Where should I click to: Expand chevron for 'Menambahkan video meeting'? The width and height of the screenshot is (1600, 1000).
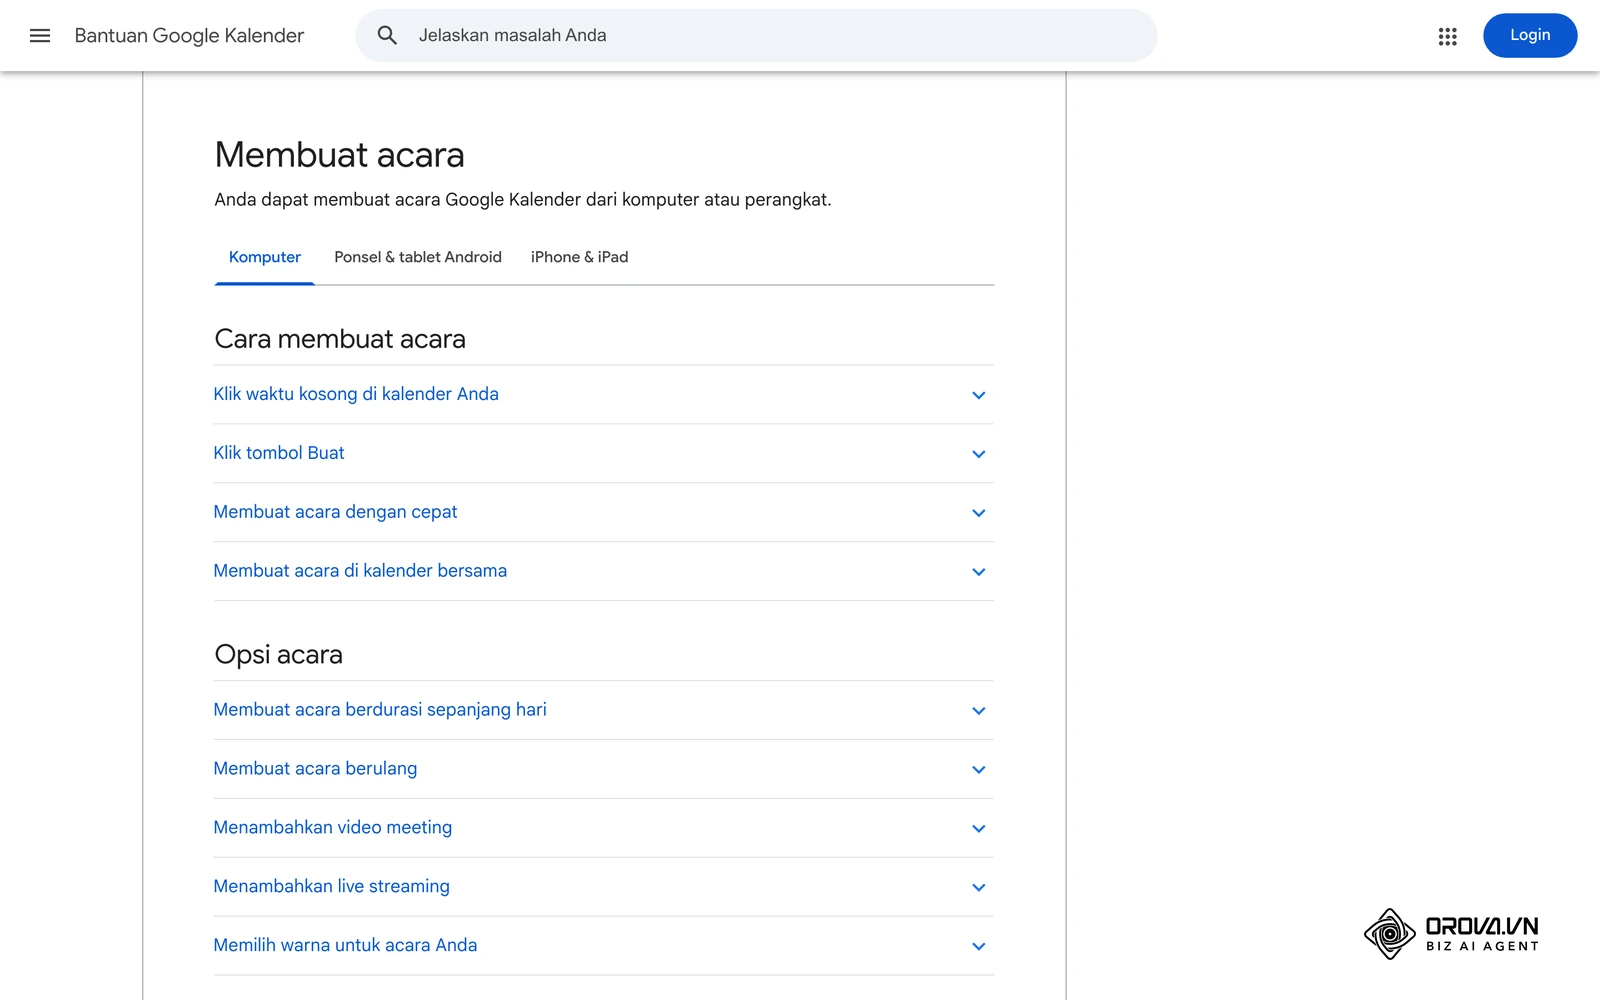pyautogui.click(x=979, y=830)
